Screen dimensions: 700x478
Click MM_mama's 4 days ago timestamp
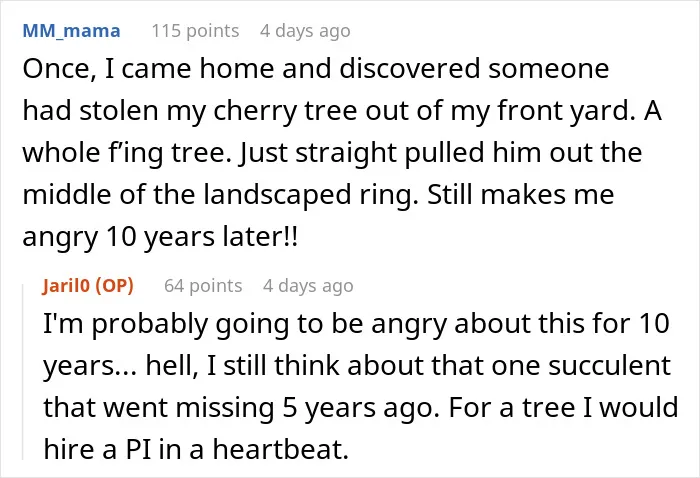(x=305, y=31)
